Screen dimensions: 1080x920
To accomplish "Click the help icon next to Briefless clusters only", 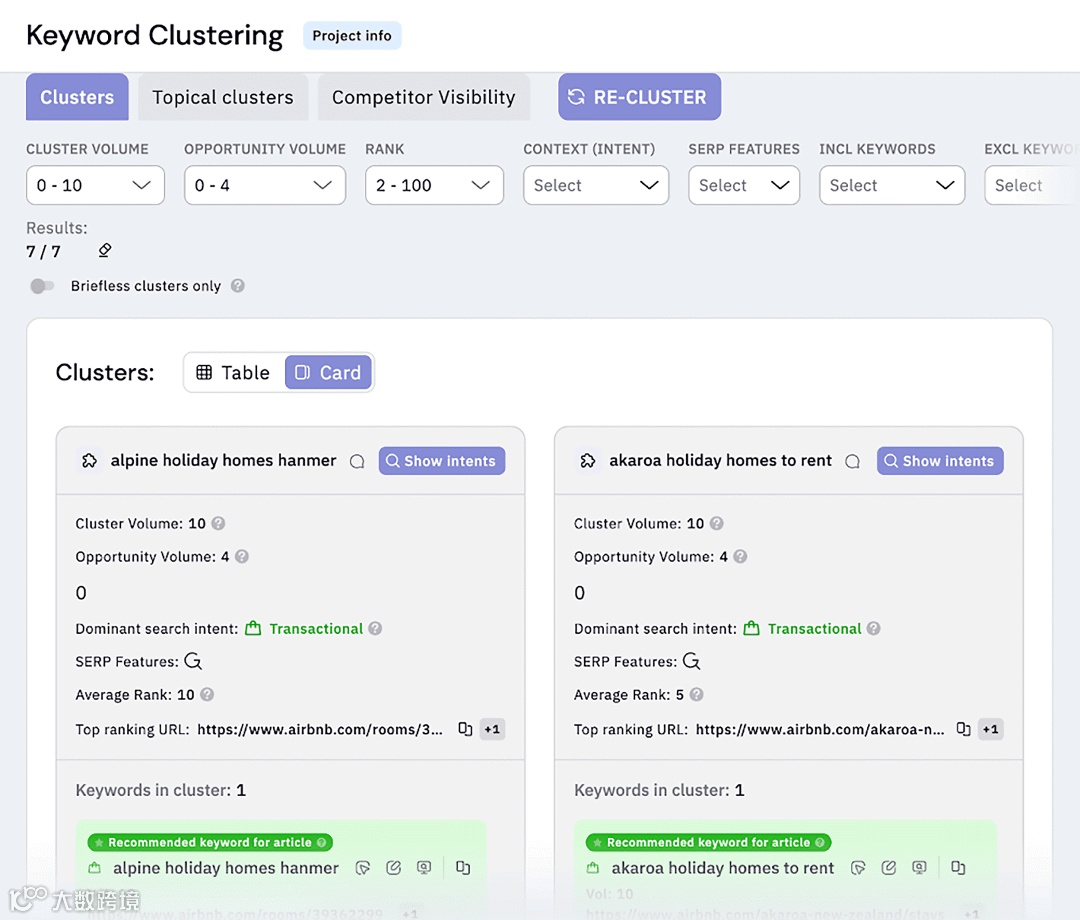I will (238, 285).
